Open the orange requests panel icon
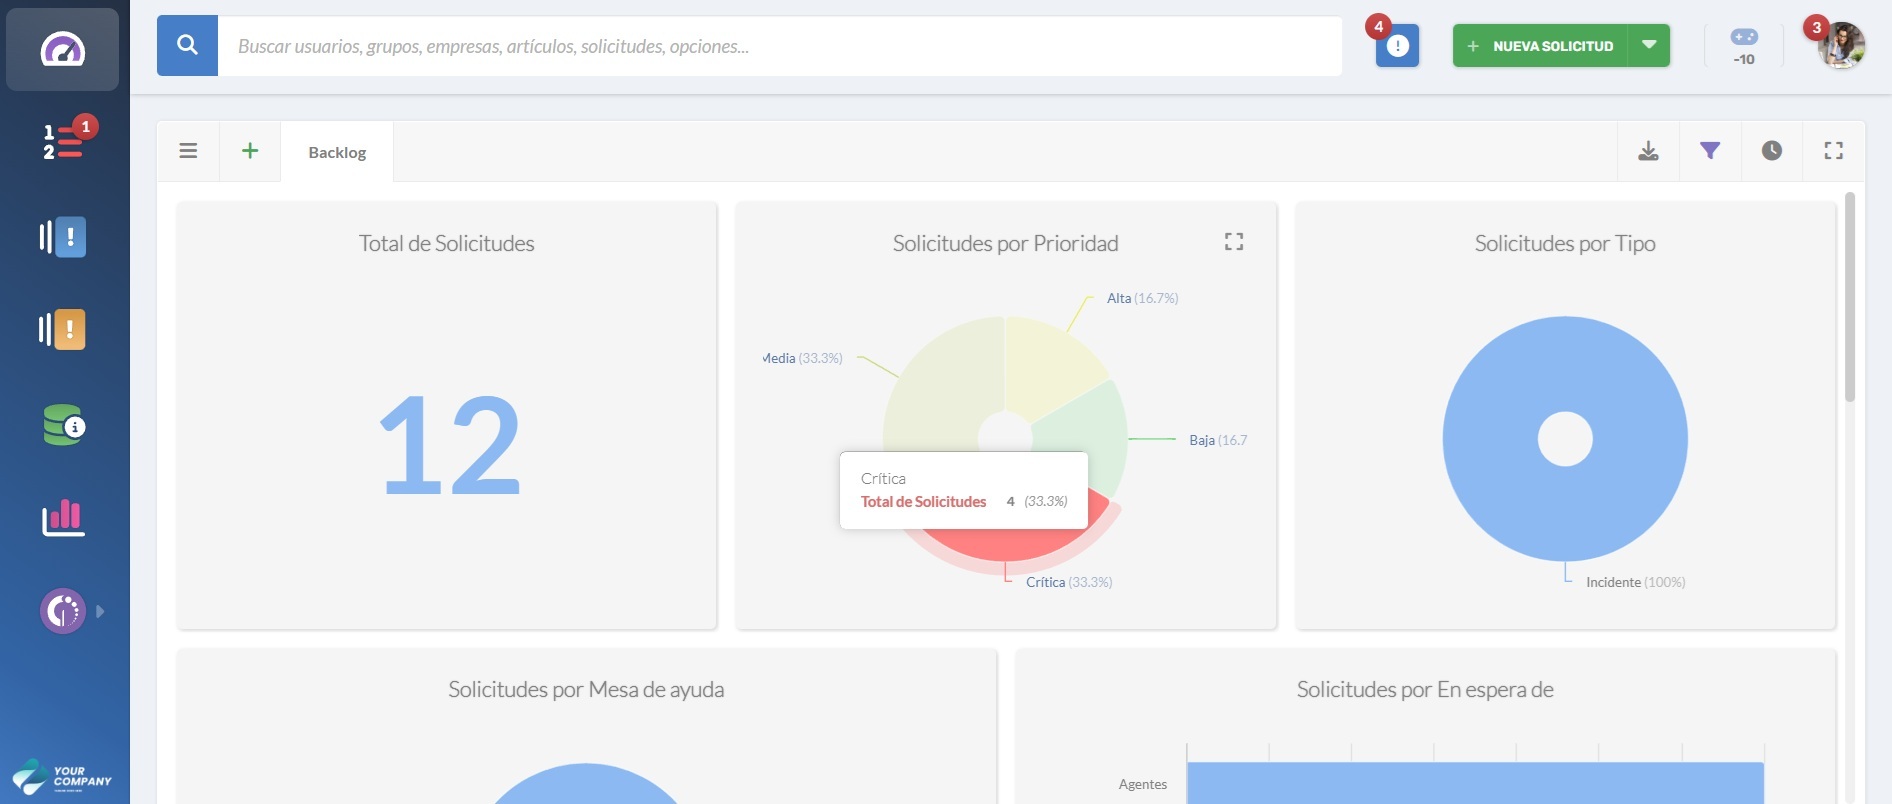The image size is (1892, 804). tap(62, 329)
